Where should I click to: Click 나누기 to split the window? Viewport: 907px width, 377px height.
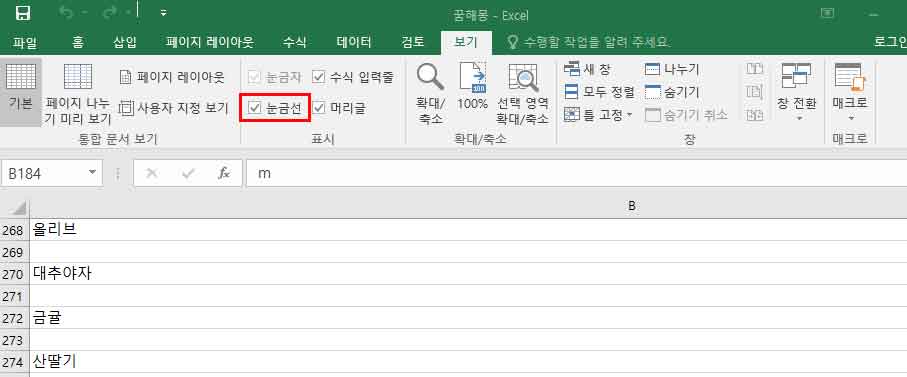click(x=672, y=69)
